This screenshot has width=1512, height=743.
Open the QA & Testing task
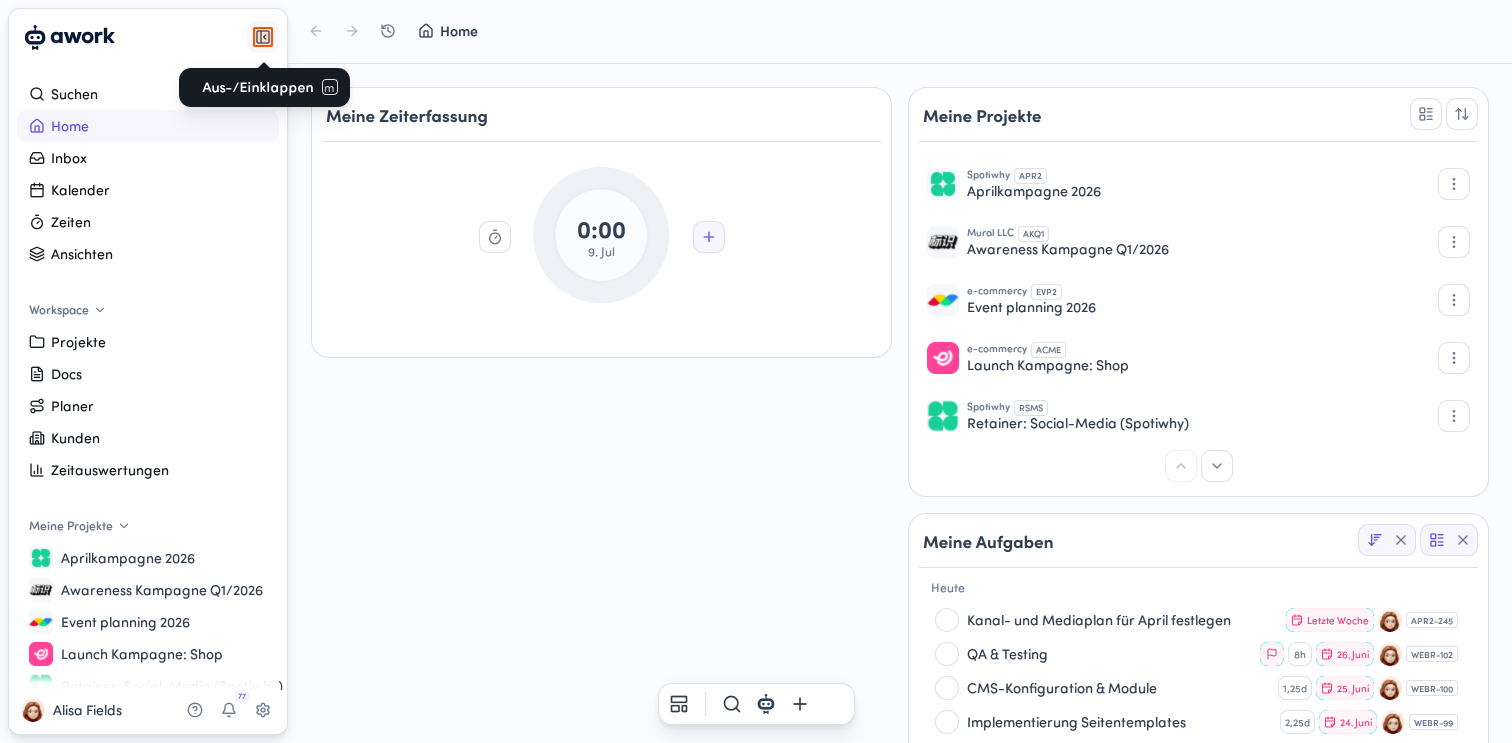(1007, 654)
